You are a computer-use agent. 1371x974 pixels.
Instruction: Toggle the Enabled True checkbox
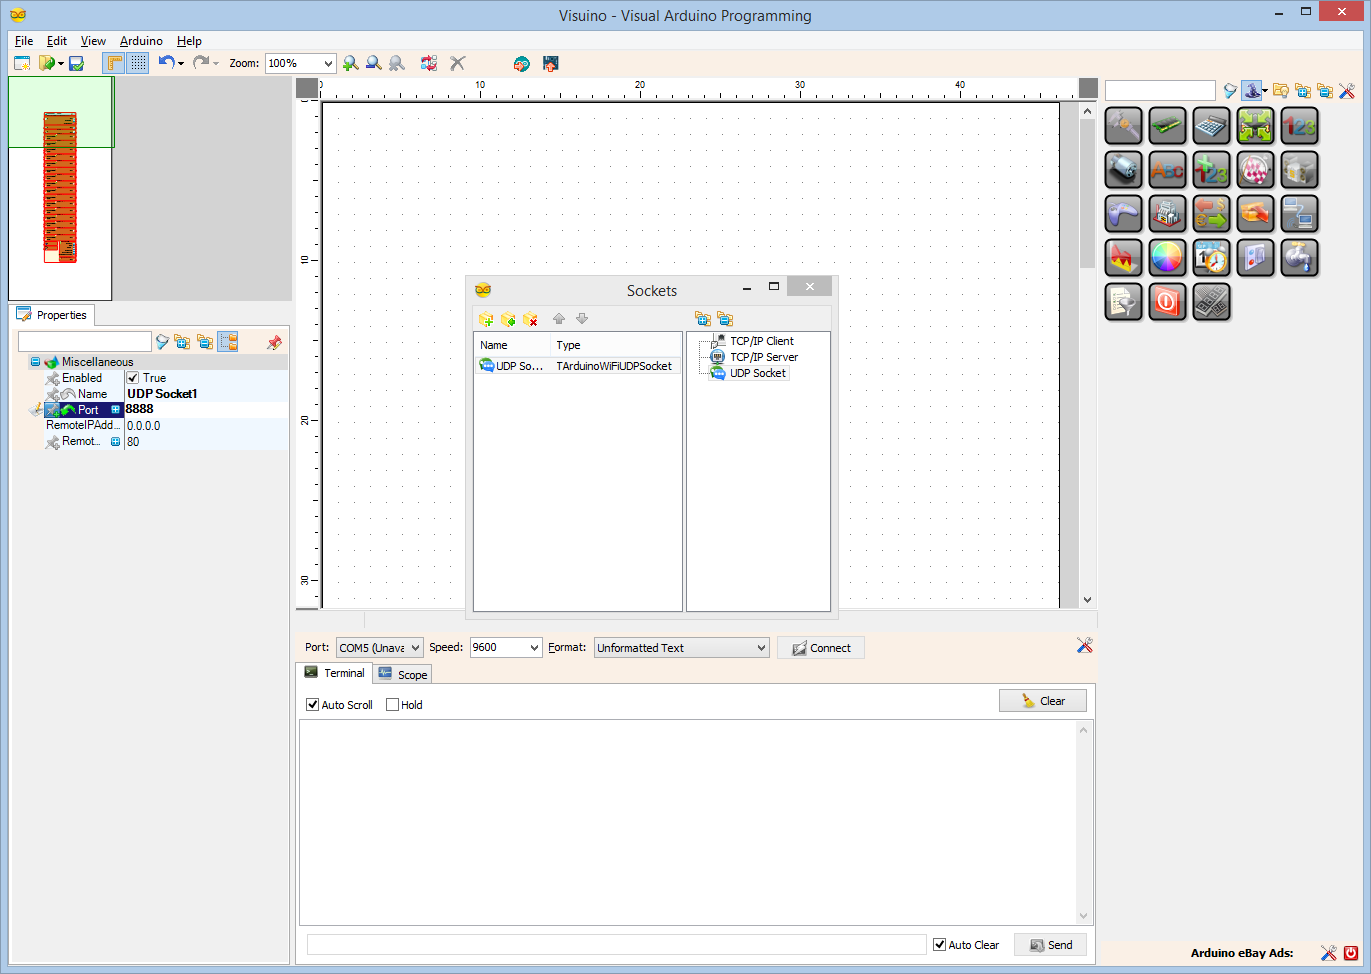133,378
